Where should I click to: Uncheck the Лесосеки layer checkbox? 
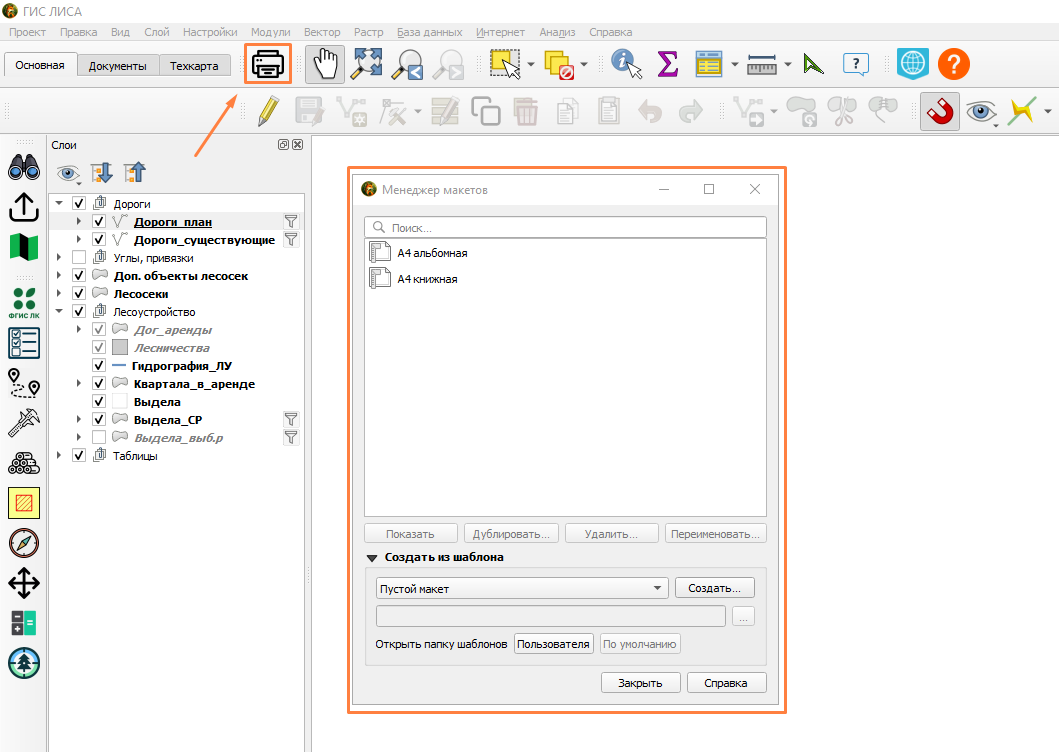point(79,293)
